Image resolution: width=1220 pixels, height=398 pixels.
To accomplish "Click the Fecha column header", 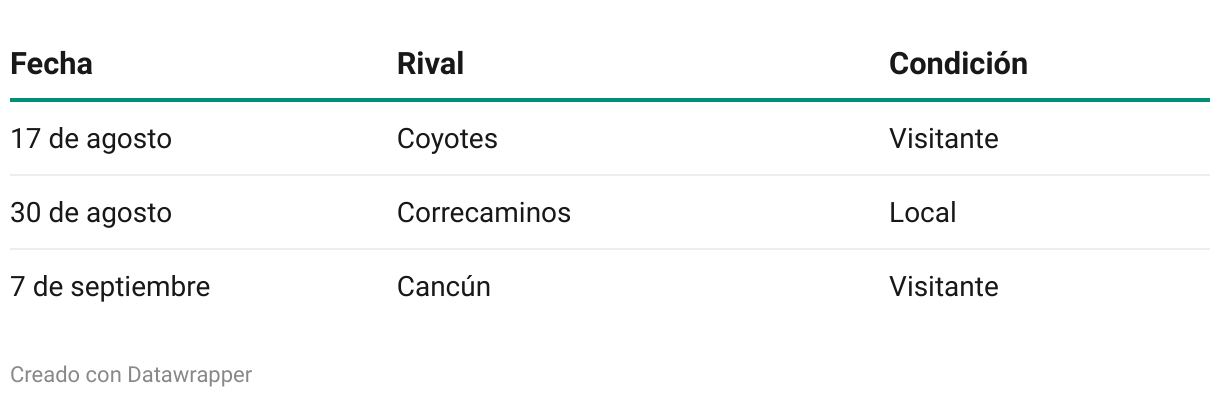I will click(x=51, y=64).
